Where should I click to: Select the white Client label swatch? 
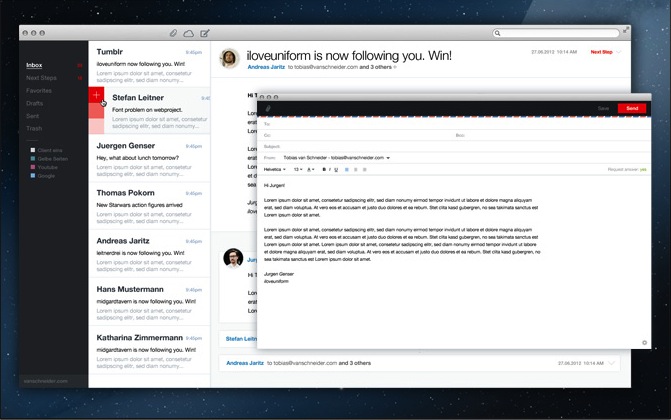33,150
